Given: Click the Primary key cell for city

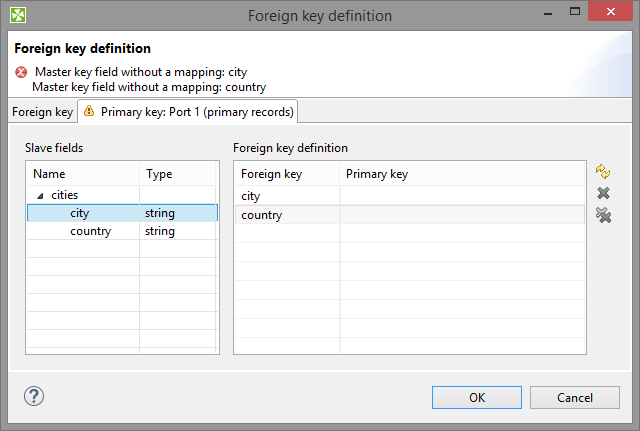Looking at the screenshot, I should [x=460, y=196].
